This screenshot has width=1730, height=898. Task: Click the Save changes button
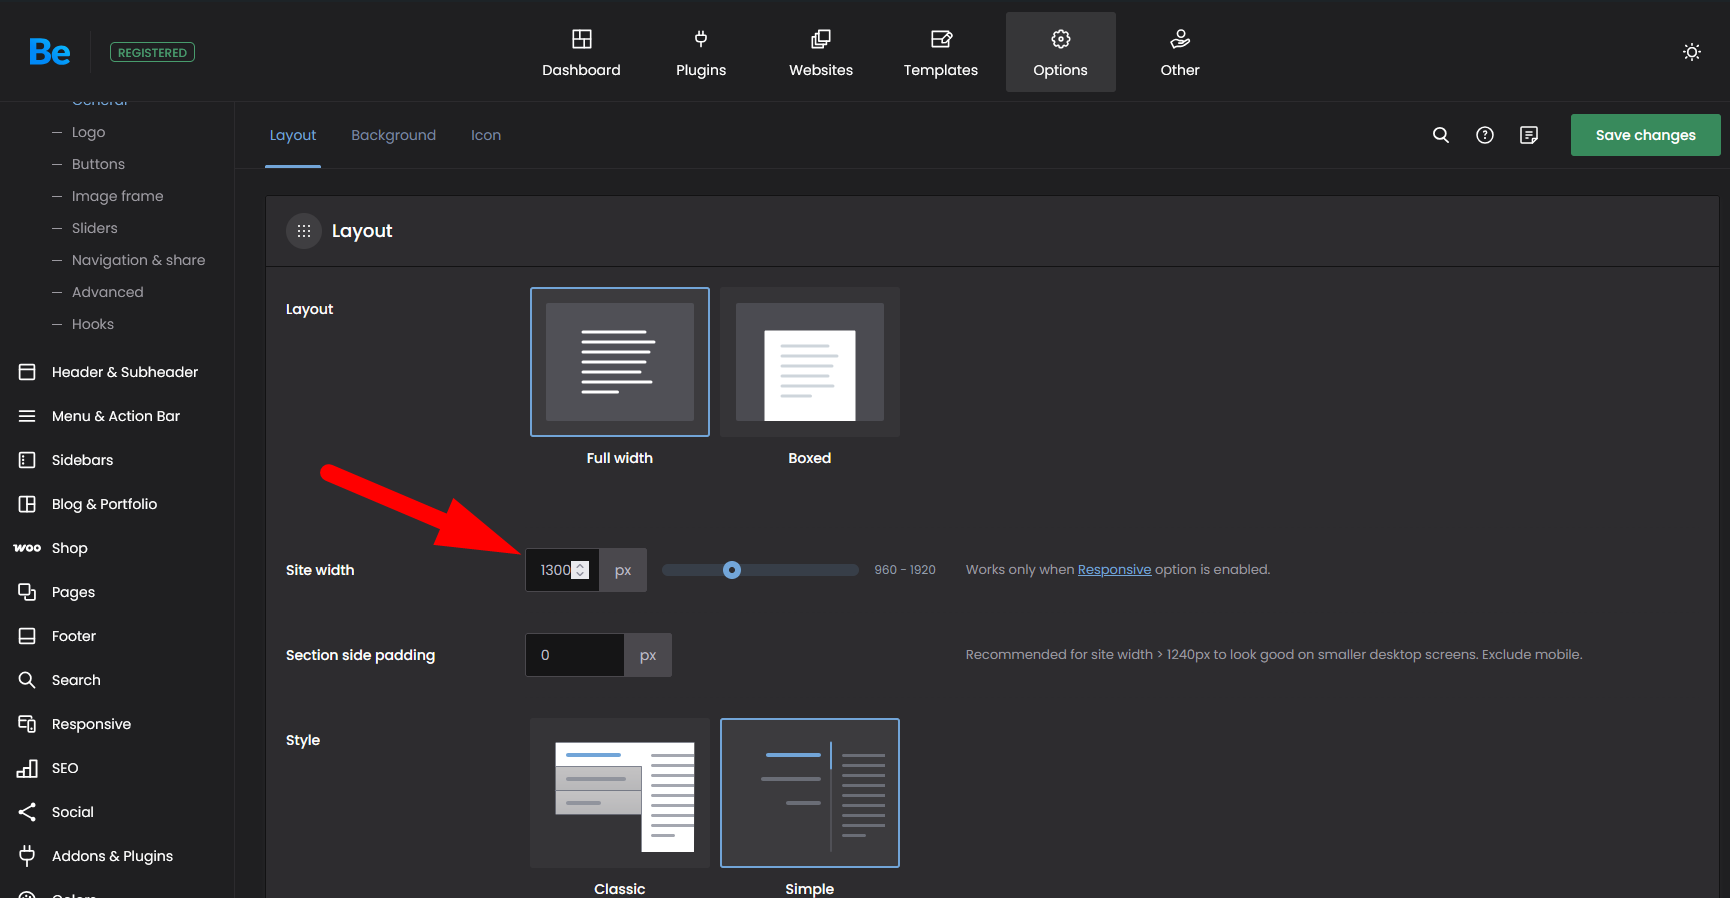1645,135
